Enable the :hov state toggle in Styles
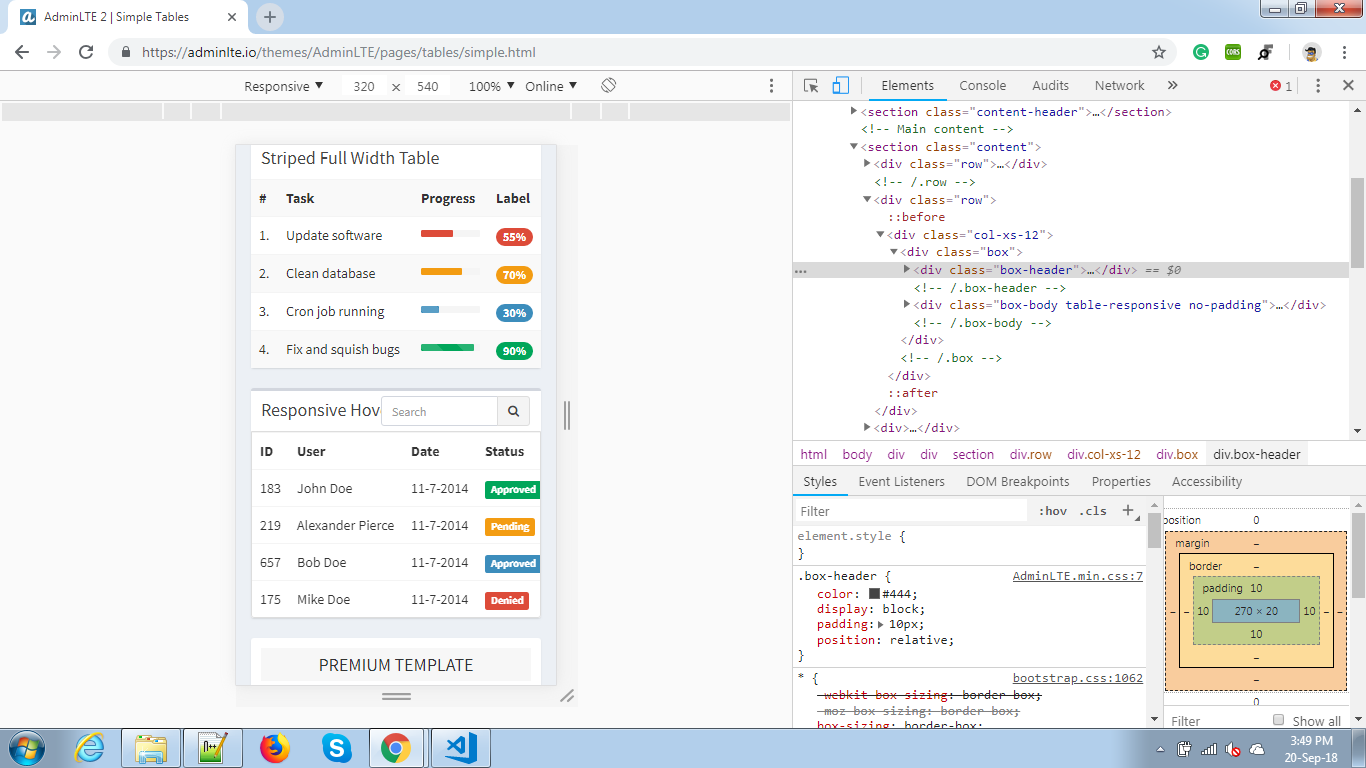This screenshot has height=768, width=1366. tap(1052, 511)
